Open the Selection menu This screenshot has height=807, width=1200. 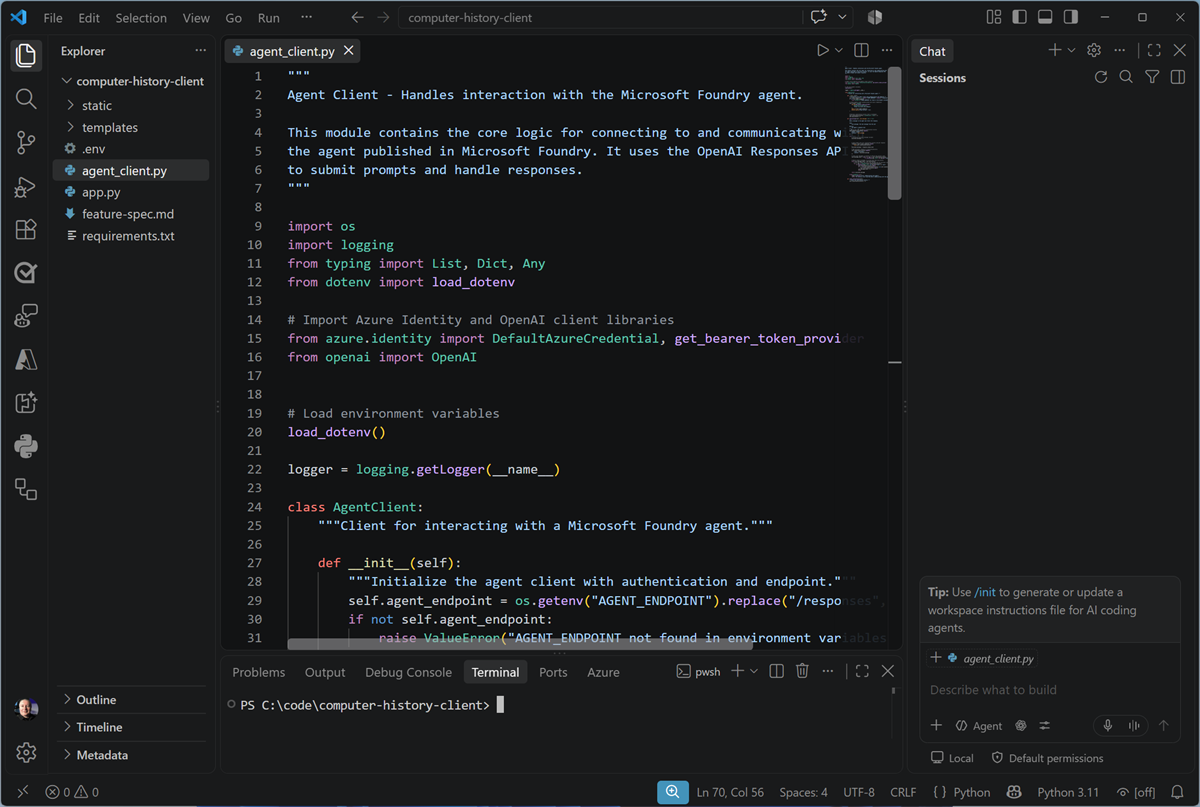(141, 18)
